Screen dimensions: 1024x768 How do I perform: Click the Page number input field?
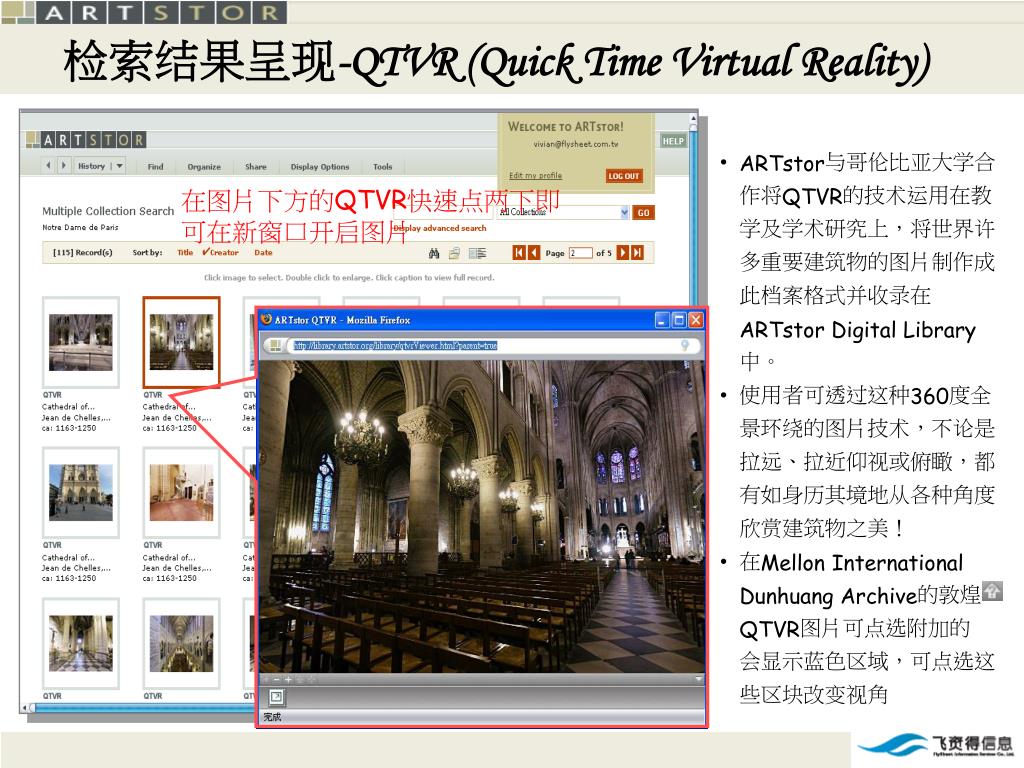coord(580,253)
